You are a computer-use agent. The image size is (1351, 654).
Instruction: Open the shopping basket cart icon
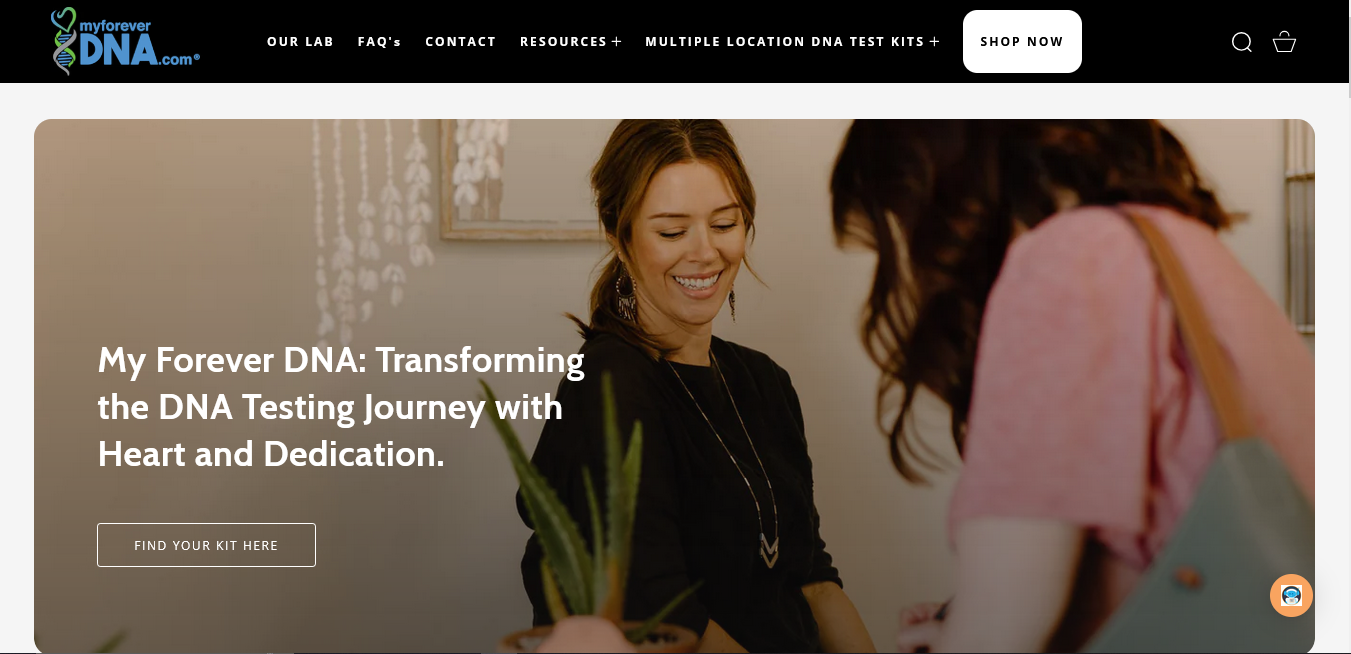tap(1284, 42)
